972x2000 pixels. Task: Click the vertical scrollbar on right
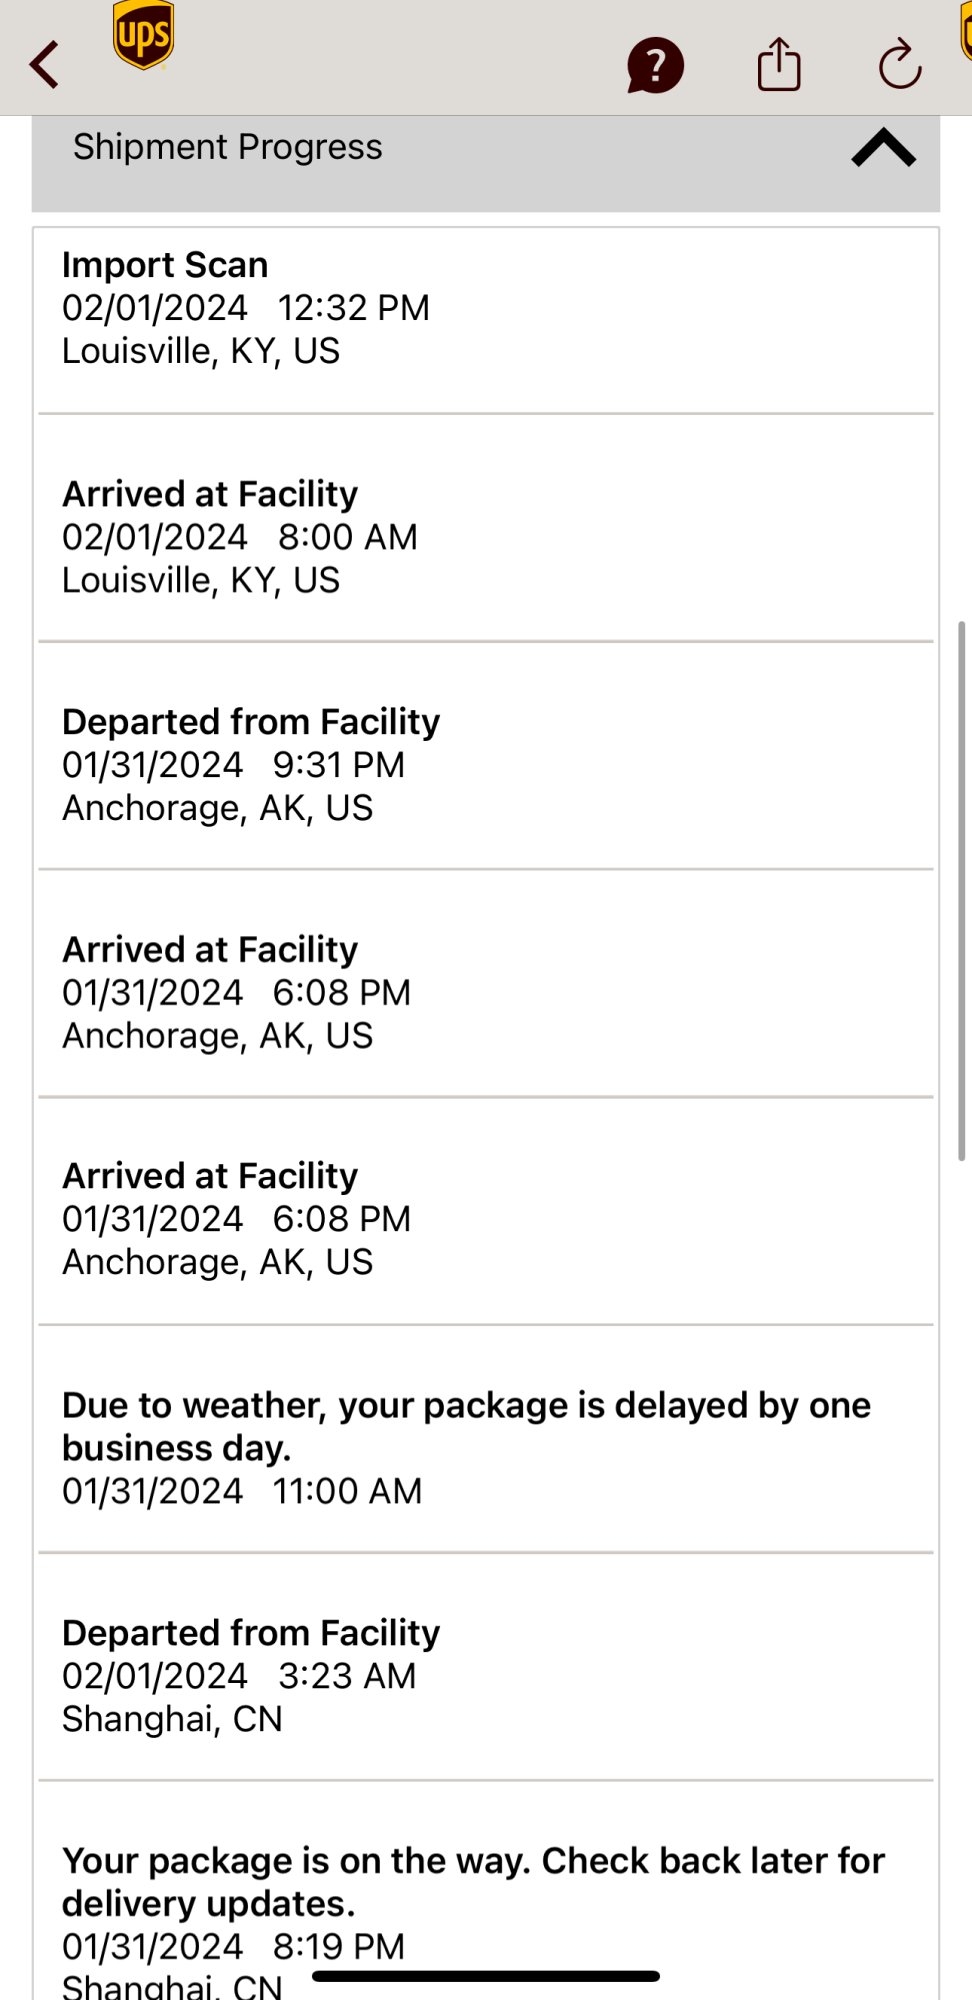(x=961, y=890)
